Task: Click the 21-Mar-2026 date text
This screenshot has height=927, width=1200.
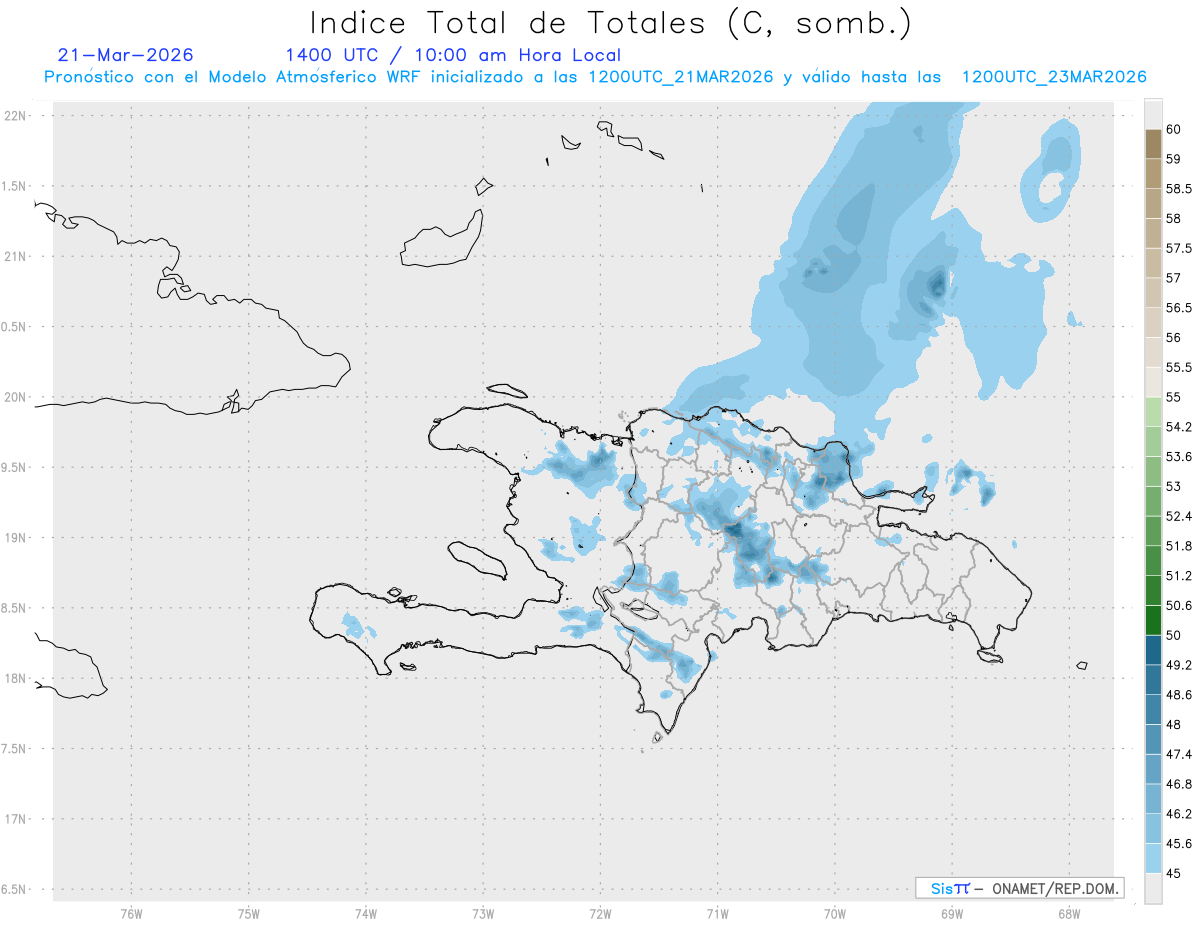Action: [x=126, y=55]
